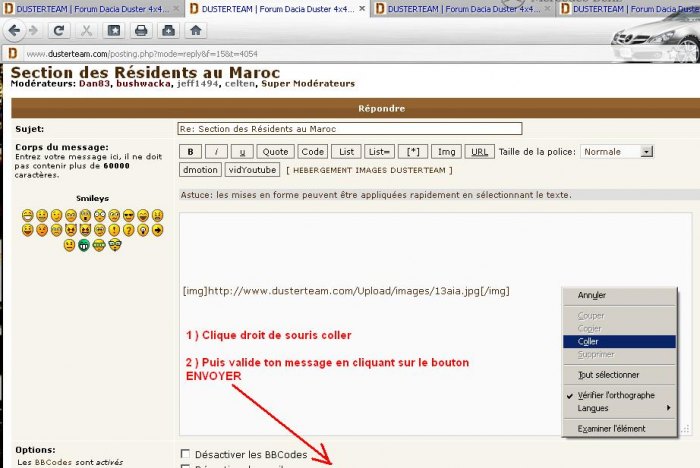Click the greyed Copier menu entry

(x=619, y=329)
